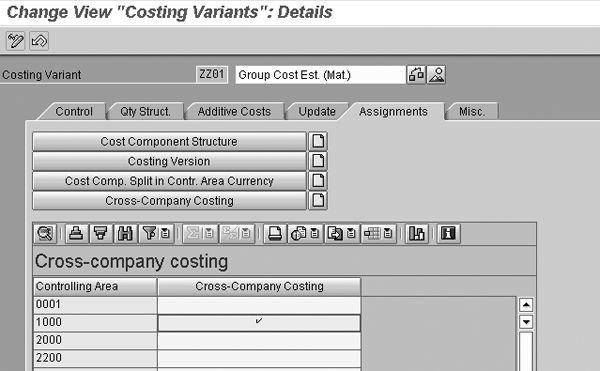Enable cross-company costing for controlling area 0001
This screenshot has height=371, width=600.
(x=259, y=305)
